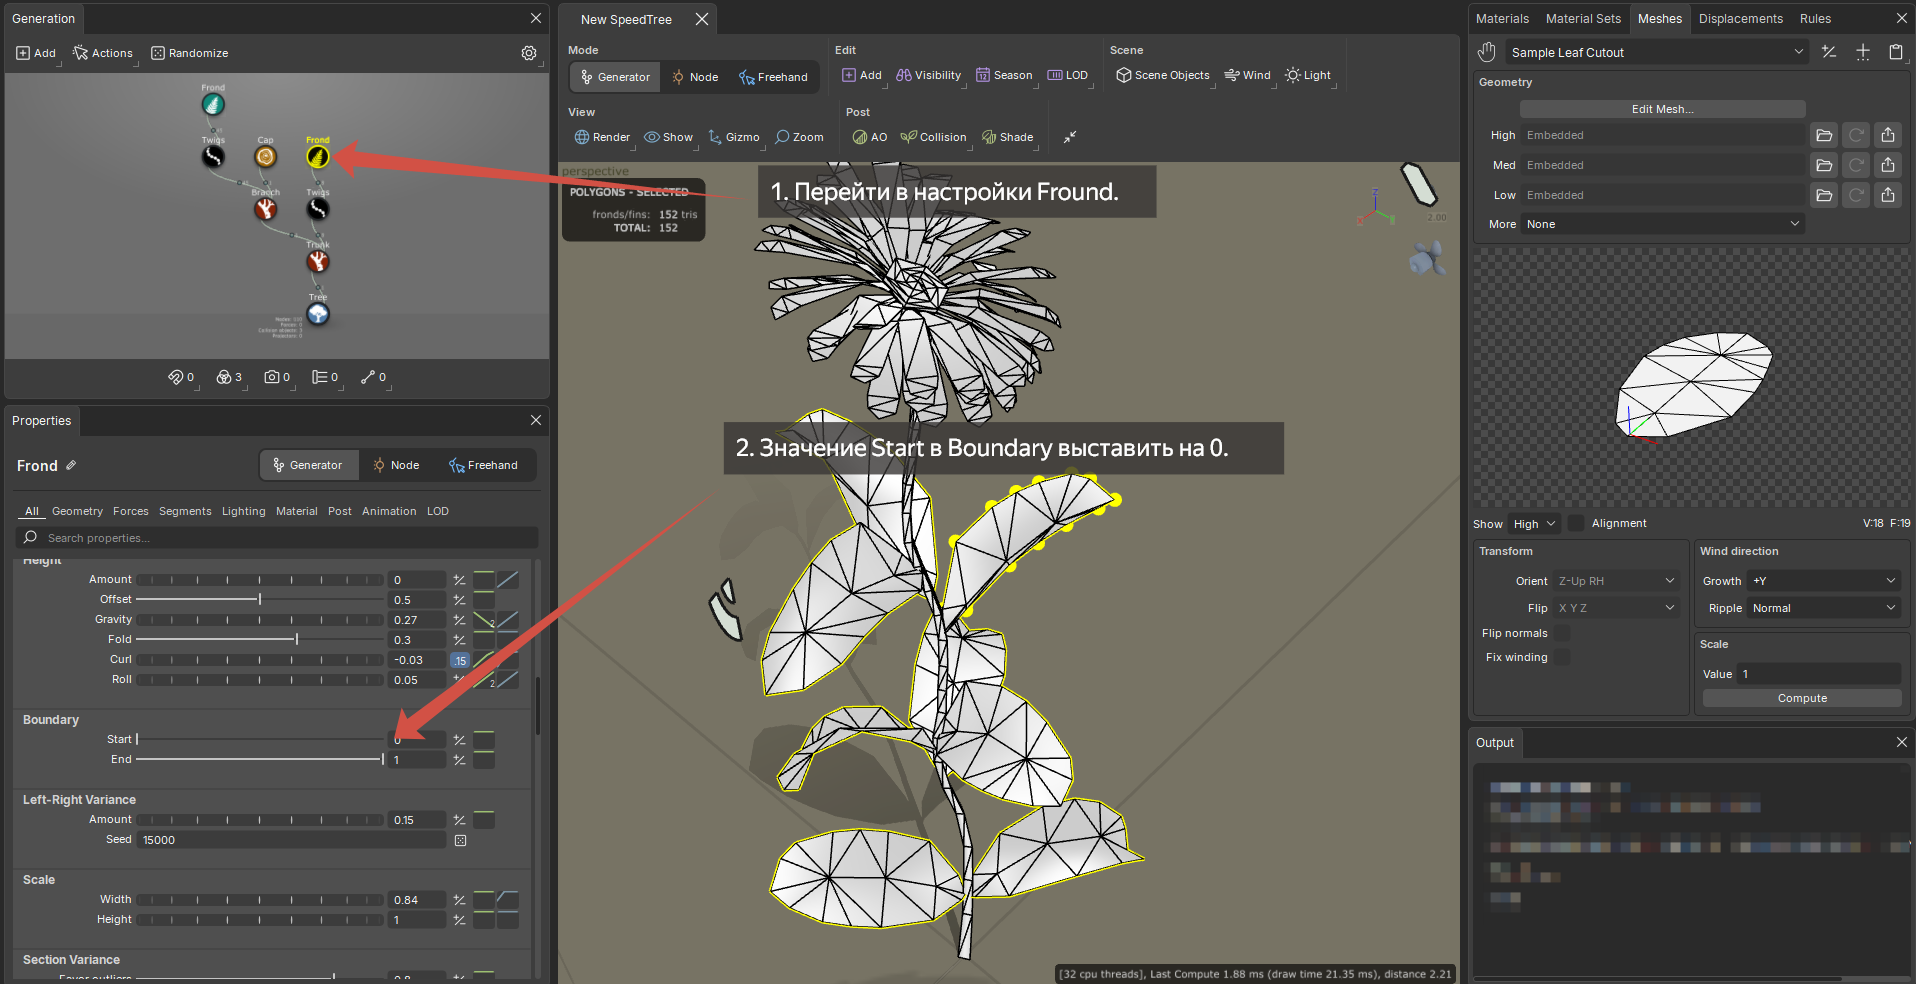Viewport: 1916px width, 984px height.
Task: Open Scene Objects in Scene toolbar
Action: click(1162, 75)
